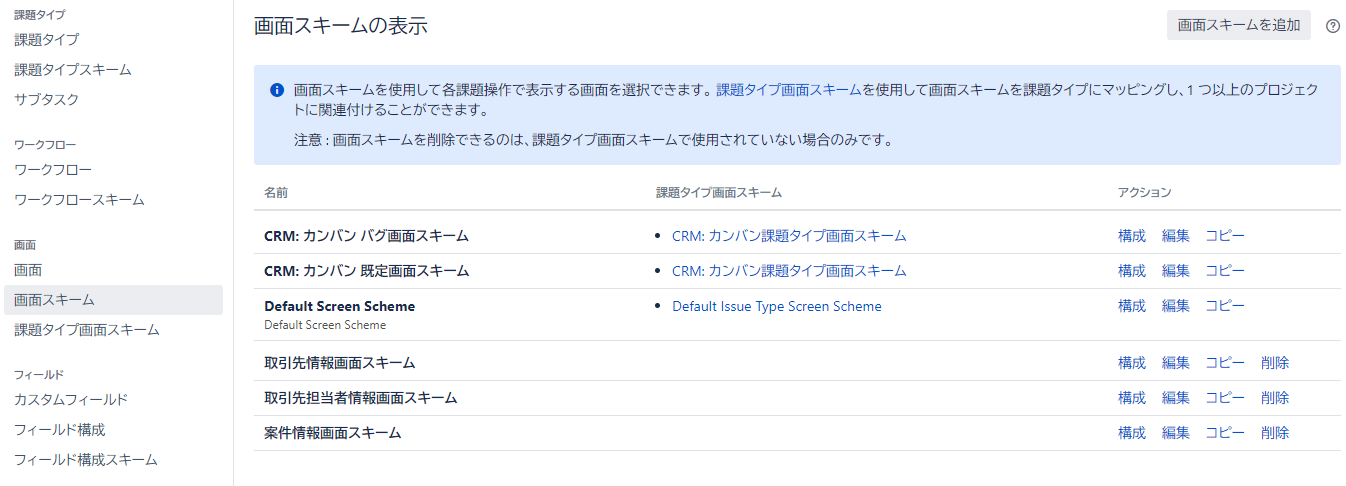This screenshot has height=486, width=1346.
Task: Click コピー for 案件情報画面スキーム
Action: 1225,433
